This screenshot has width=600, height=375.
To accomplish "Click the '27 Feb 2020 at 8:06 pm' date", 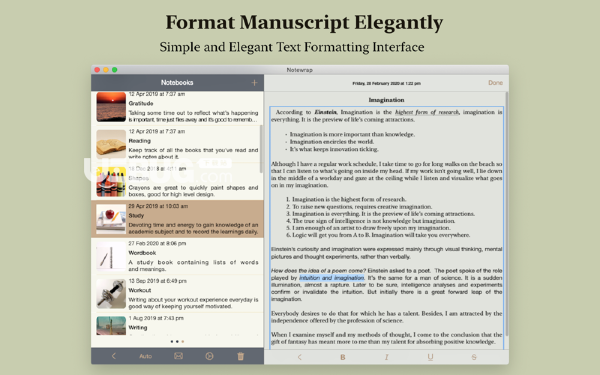I will pyautogui.click(x=157, y=243).
